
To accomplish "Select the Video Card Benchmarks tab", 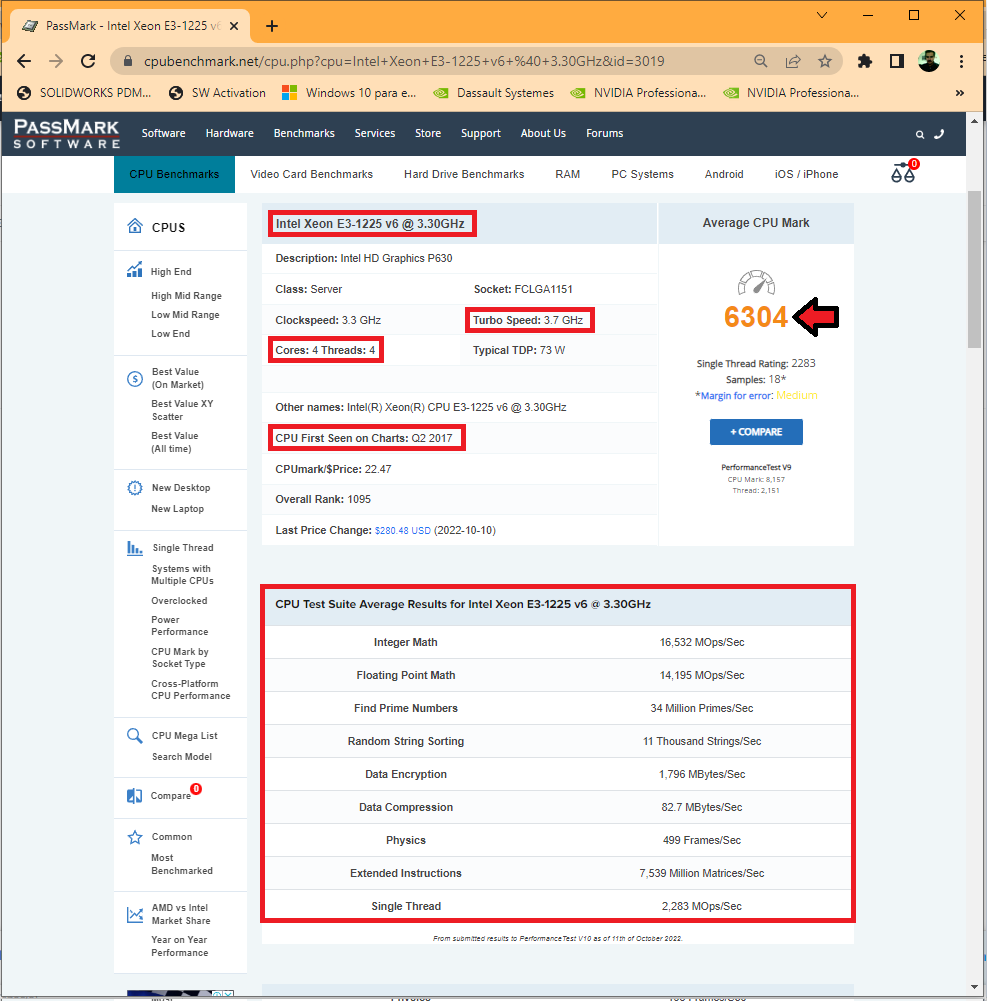I will click(x=312, y=174).
